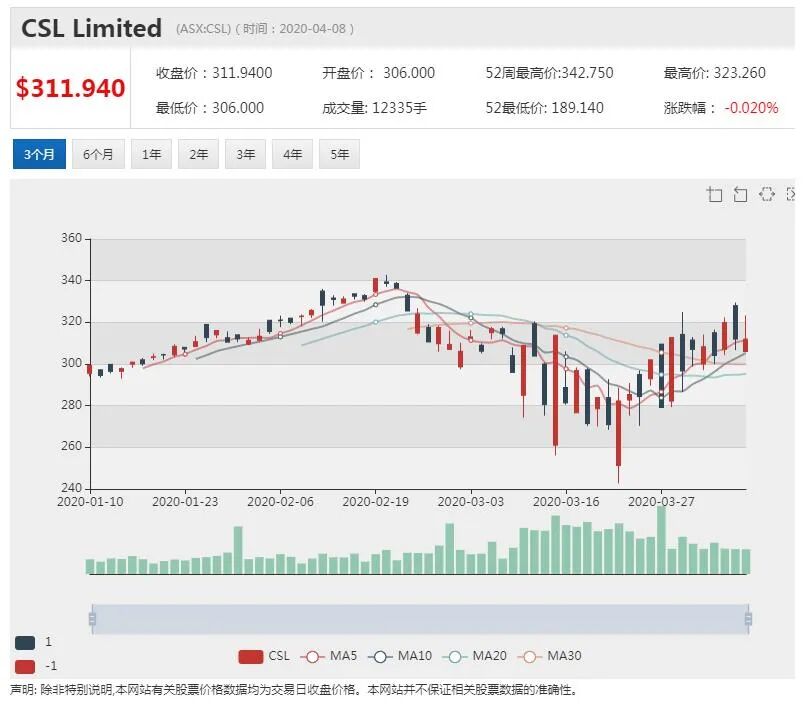Click the 2020-02-19 x-axis label
Screen dimensions: 812x711
pos(375,502)
